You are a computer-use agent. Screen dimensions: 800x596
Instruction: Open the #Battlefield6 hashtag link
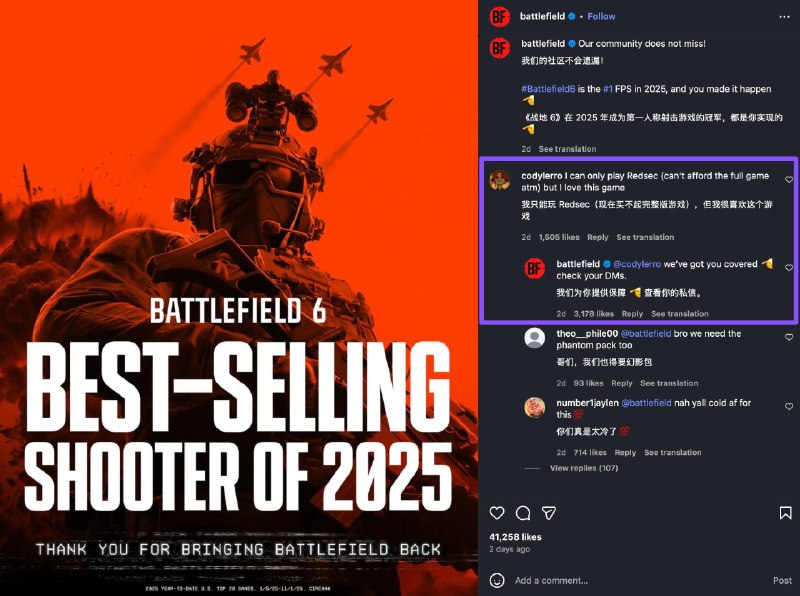[548, 89]
